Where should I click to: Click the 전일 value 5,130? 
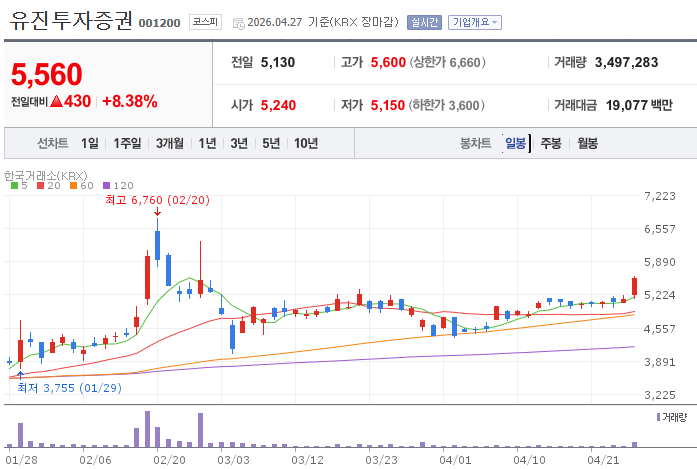278,63
